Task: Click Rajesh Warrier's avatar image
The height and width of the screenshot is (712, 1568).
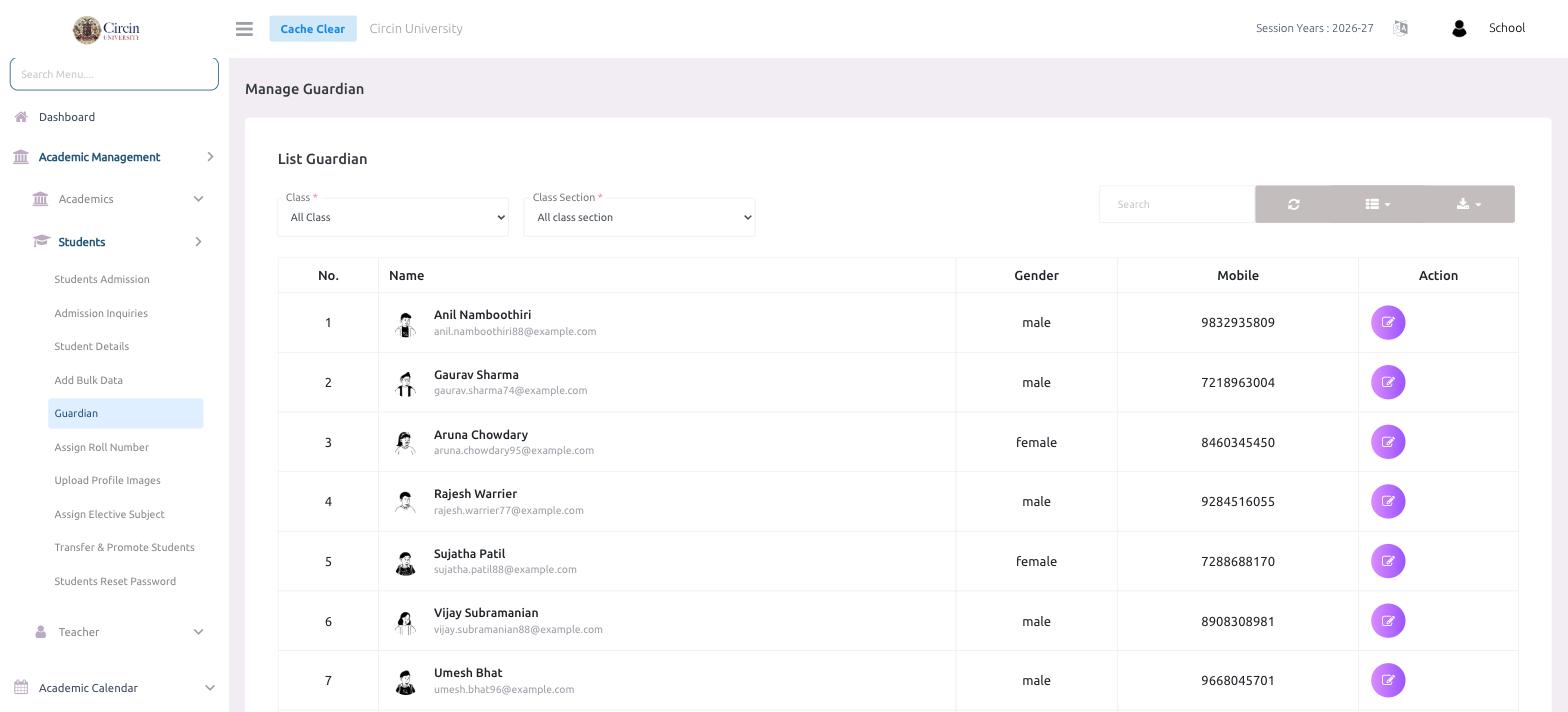Action: coord(405,502)
